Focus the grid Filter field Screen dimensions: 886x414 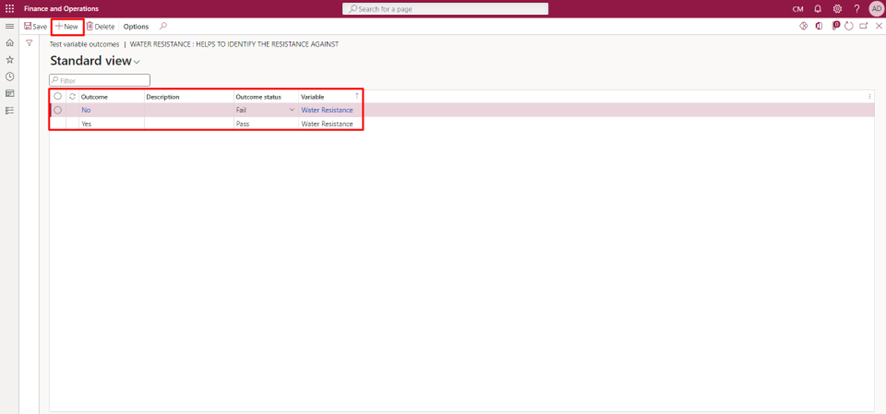coord(99,80)
